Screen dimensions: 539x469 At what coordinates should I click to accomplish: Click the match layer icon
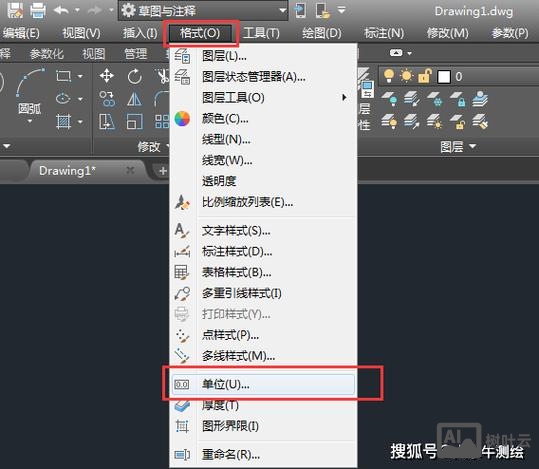coord(480,122)
